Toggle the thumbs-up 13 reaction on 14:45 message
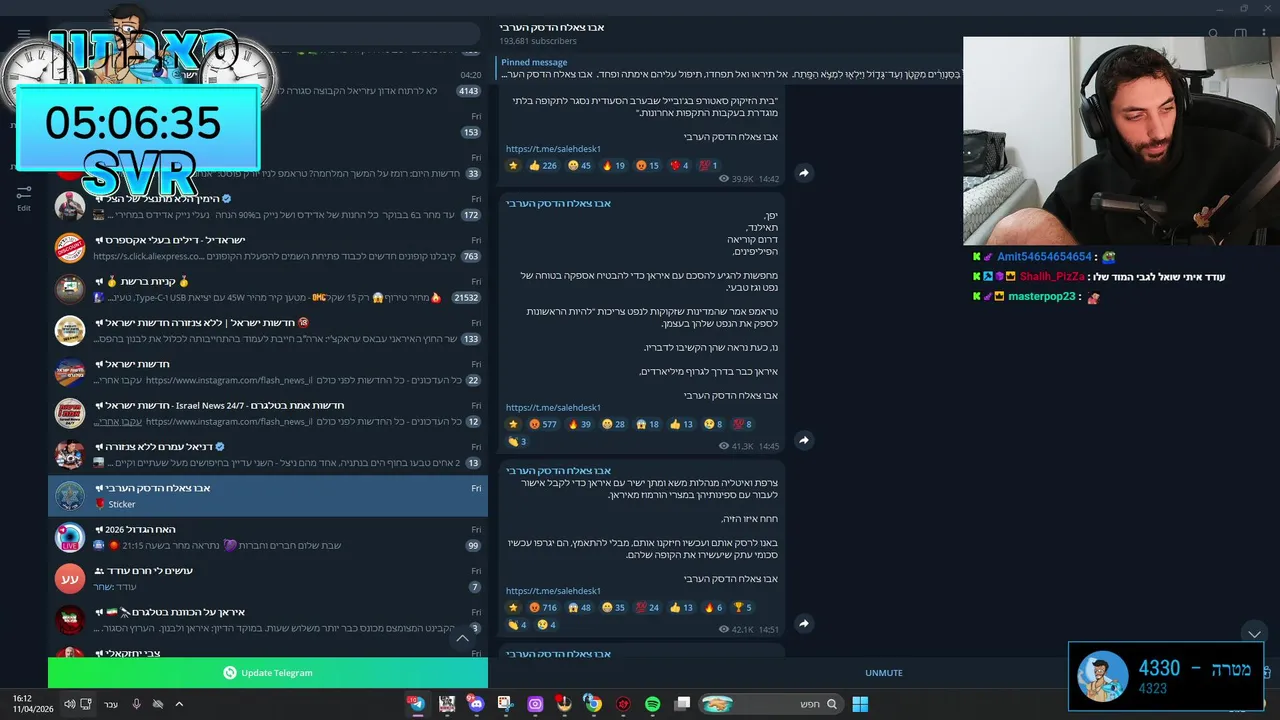The image size is (1280, 720). click(681, 424)
